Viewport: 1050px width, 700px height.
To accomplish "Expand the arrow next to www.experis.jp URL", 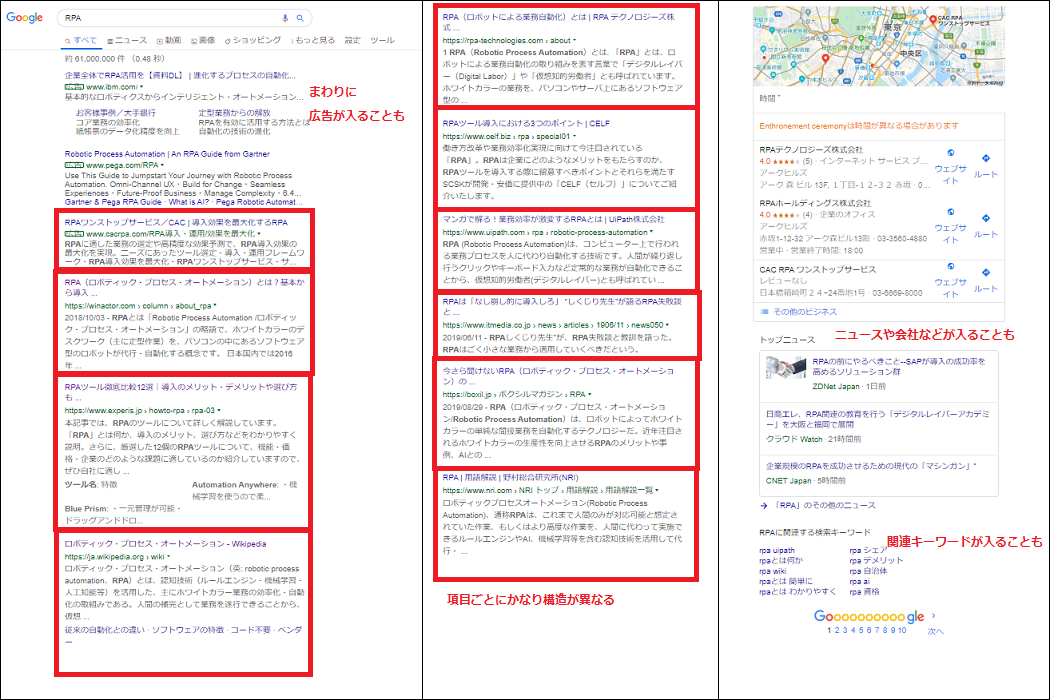I will tap(220, 410).
